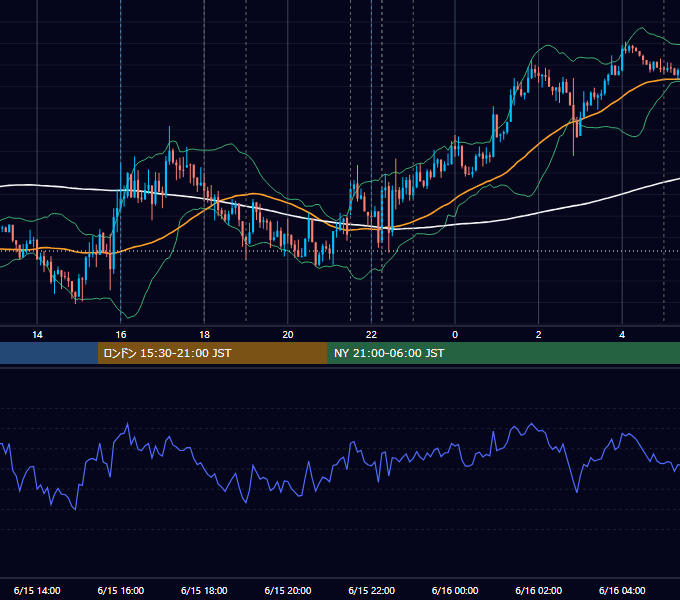The width and height of the screenshot is (680, 600).
Task: Click the 6/16 02:00 date label
Action: pos(539,590)
